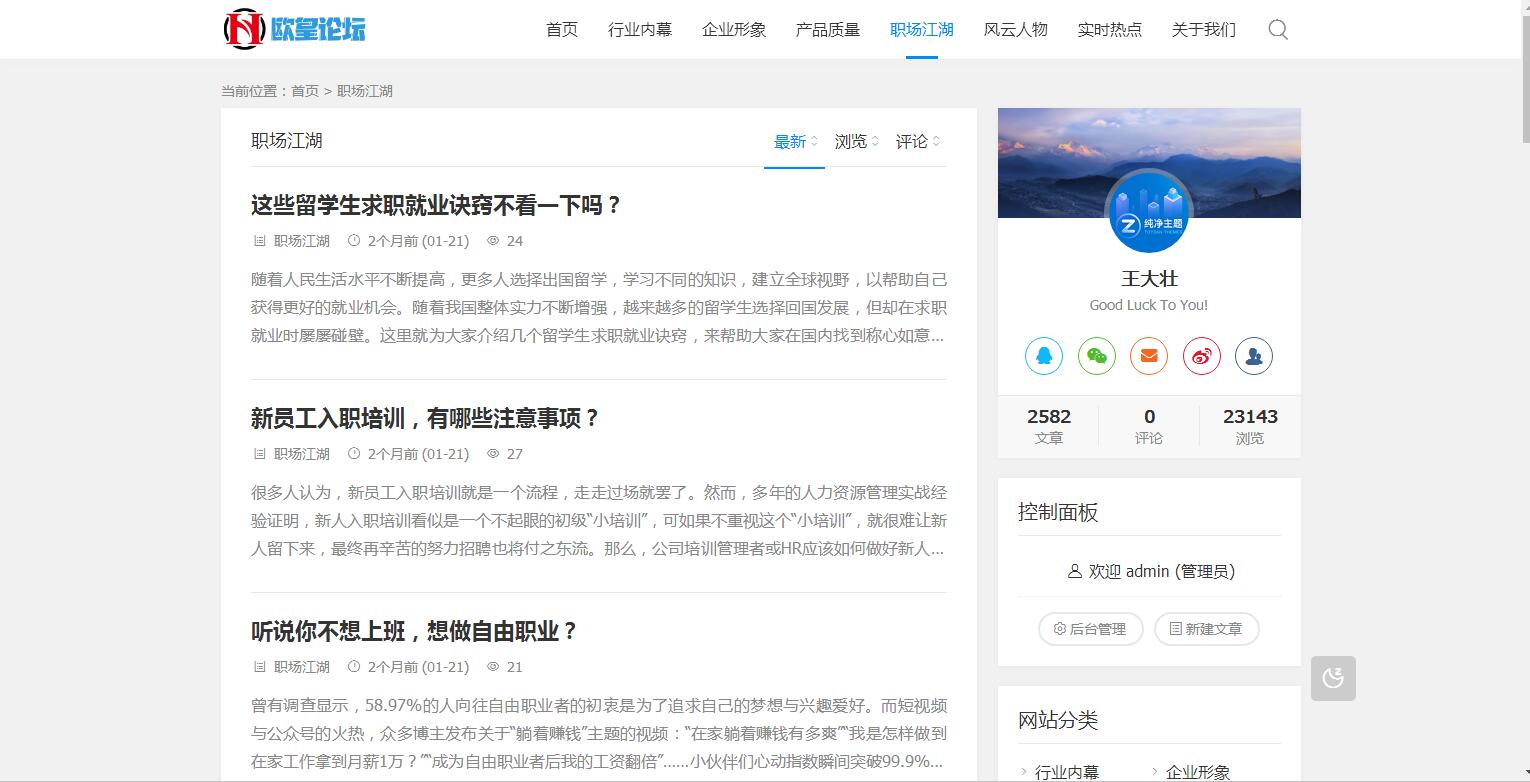Click the 新员工入职培训 article excerpt text
Screen dimensions: 1530x782
(x=599, y=520)
